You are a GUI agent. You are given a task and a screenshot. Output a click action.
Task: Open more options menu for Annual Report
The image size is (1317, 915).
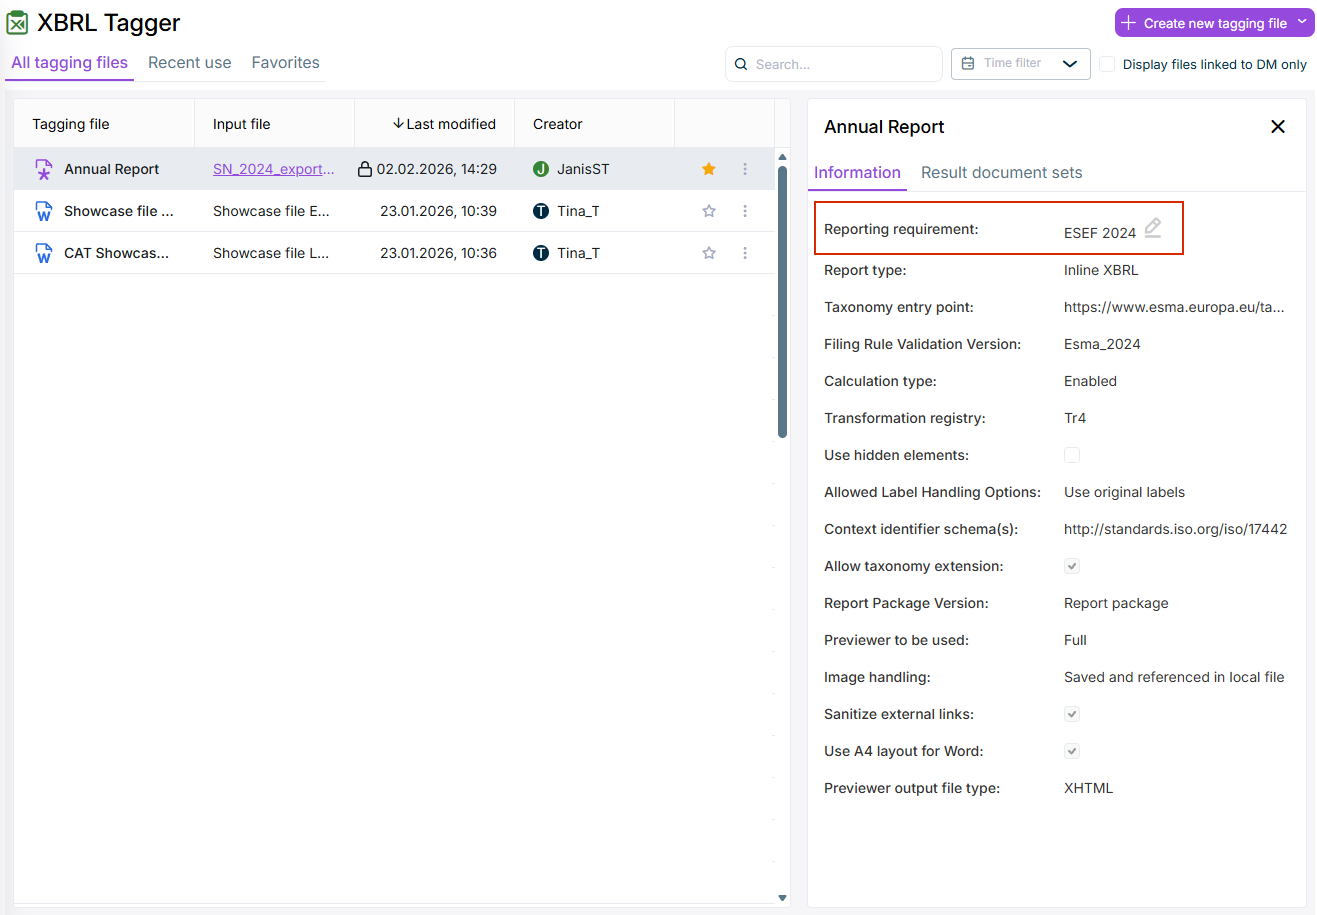(x=745, y=169)
